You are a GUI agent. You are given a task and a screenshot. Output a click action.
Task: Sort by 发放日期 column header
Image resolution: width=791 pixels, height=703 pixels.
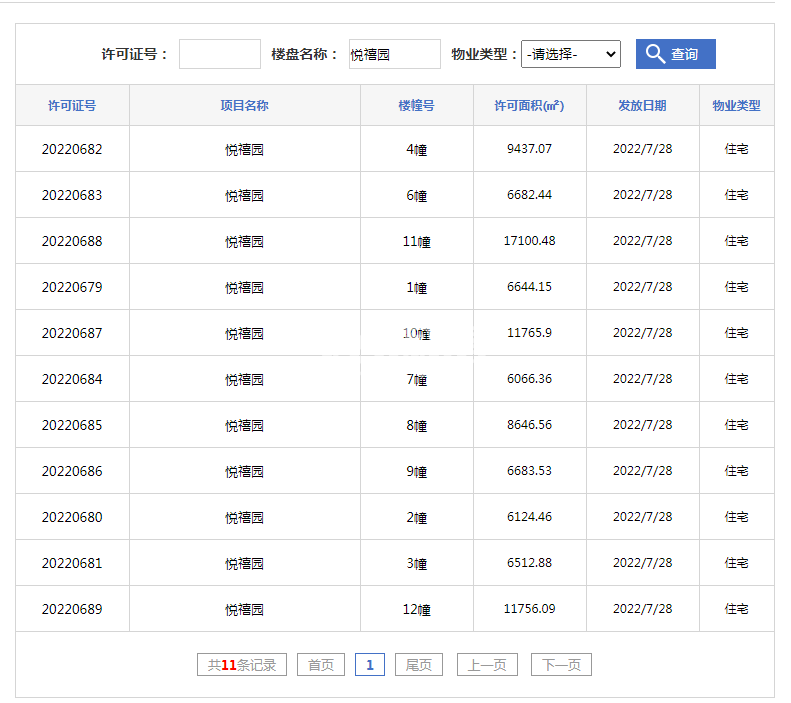tap(642, 105)
